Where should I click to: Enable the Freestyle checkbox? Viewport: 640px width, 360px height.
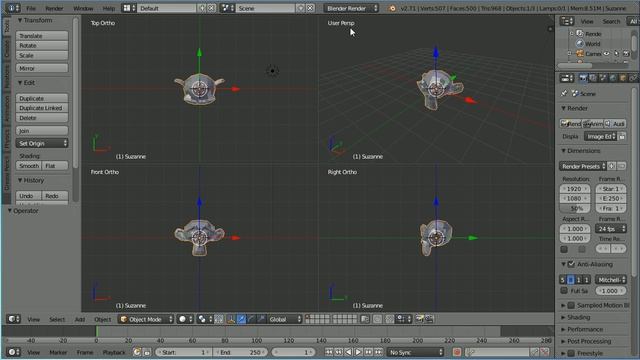(571, 353)
